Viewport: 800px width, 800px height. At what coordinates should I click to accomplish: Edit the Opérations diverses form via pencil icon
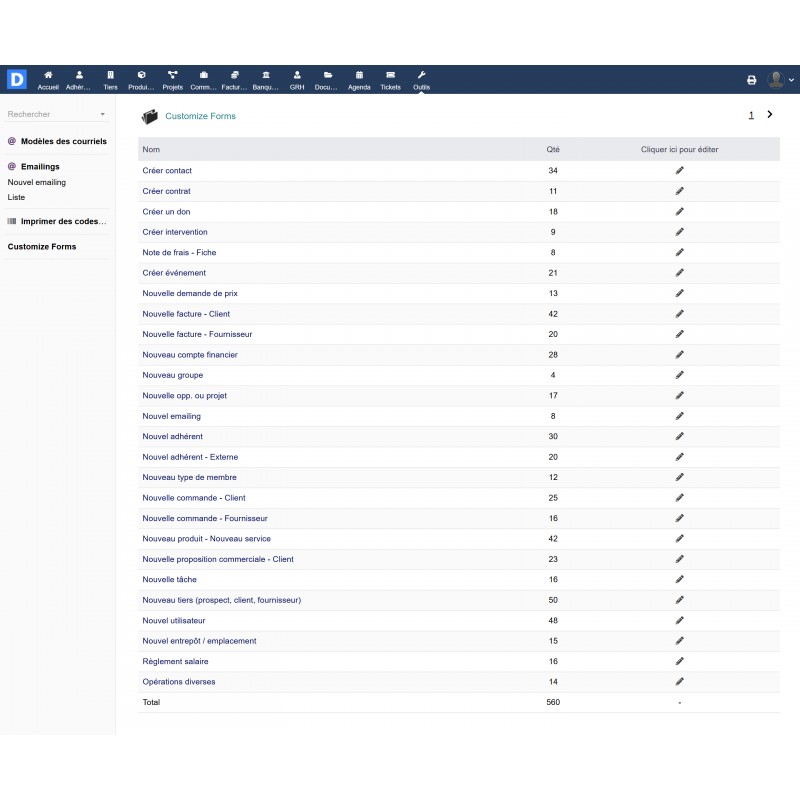pos(680,681)
